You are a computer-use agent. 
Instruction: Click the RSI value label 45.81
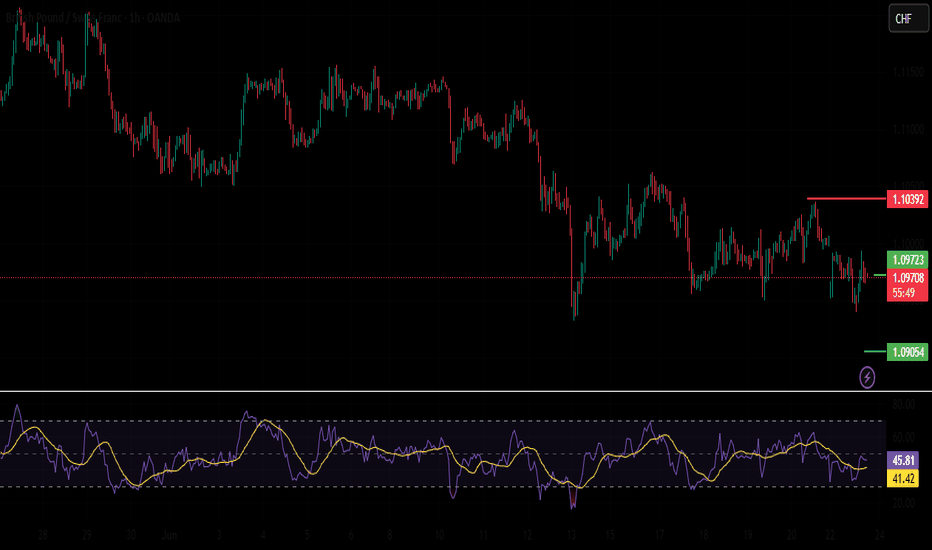coord(903,460)
